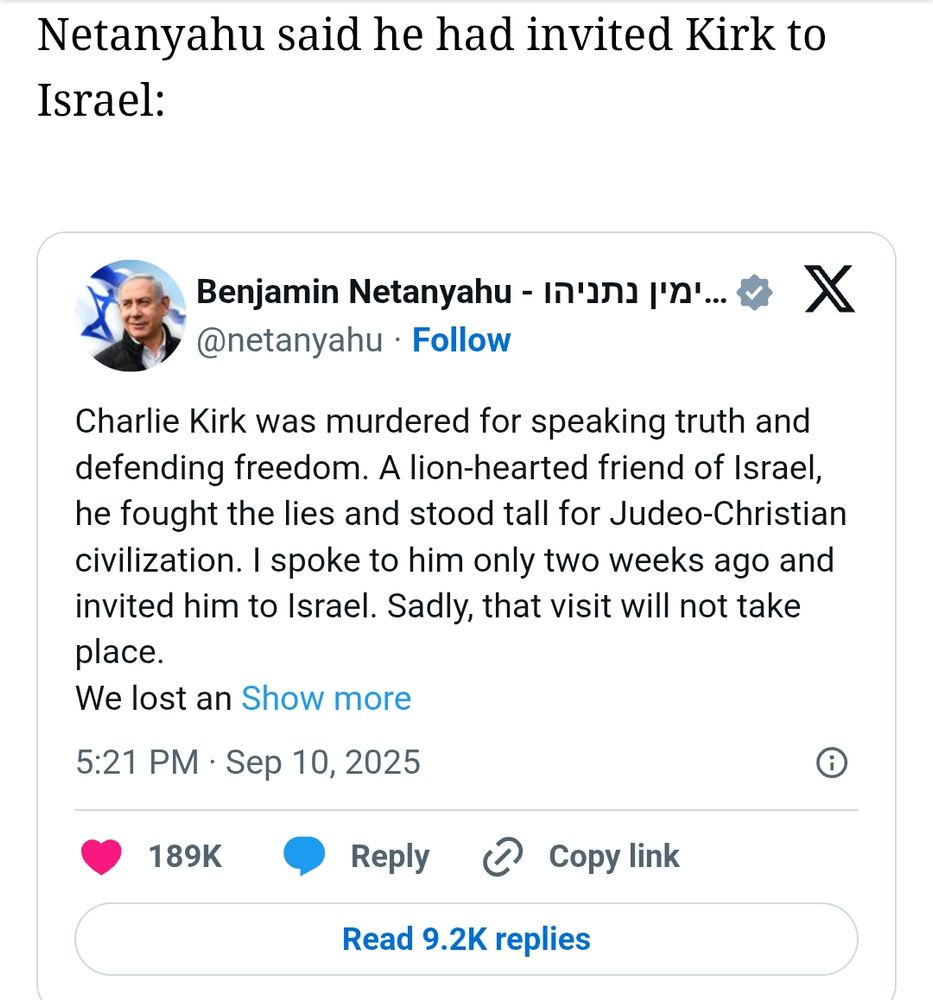Viewport: 933px width, 1000px height.
Task: Open Netanyahu's profile picture
Action: pos(130,316)
